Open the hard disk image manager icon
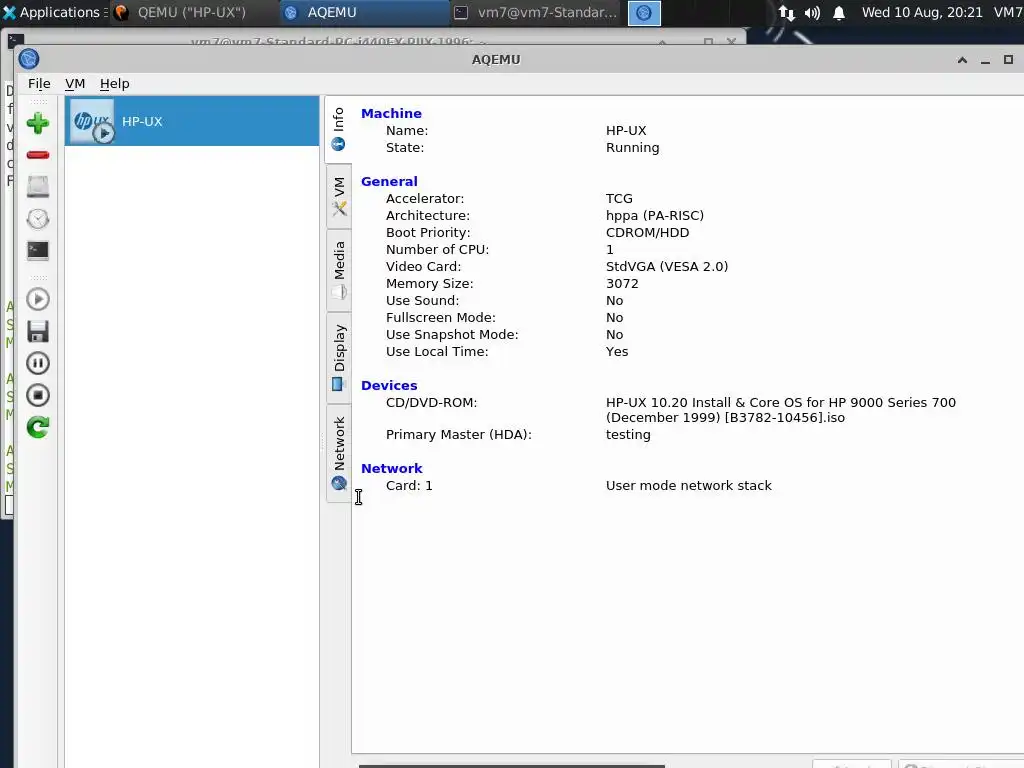The image size is (1024, 768). point(38,186)
